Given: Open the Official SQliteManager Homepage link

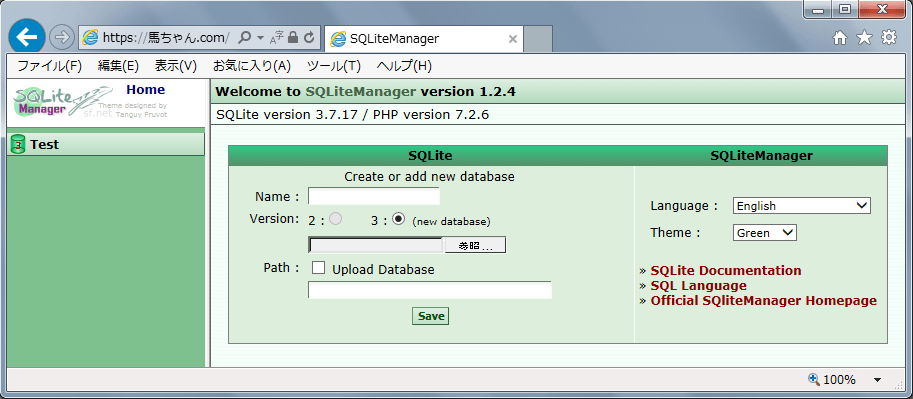Looking at the screenshot, I should coord(763,301).
